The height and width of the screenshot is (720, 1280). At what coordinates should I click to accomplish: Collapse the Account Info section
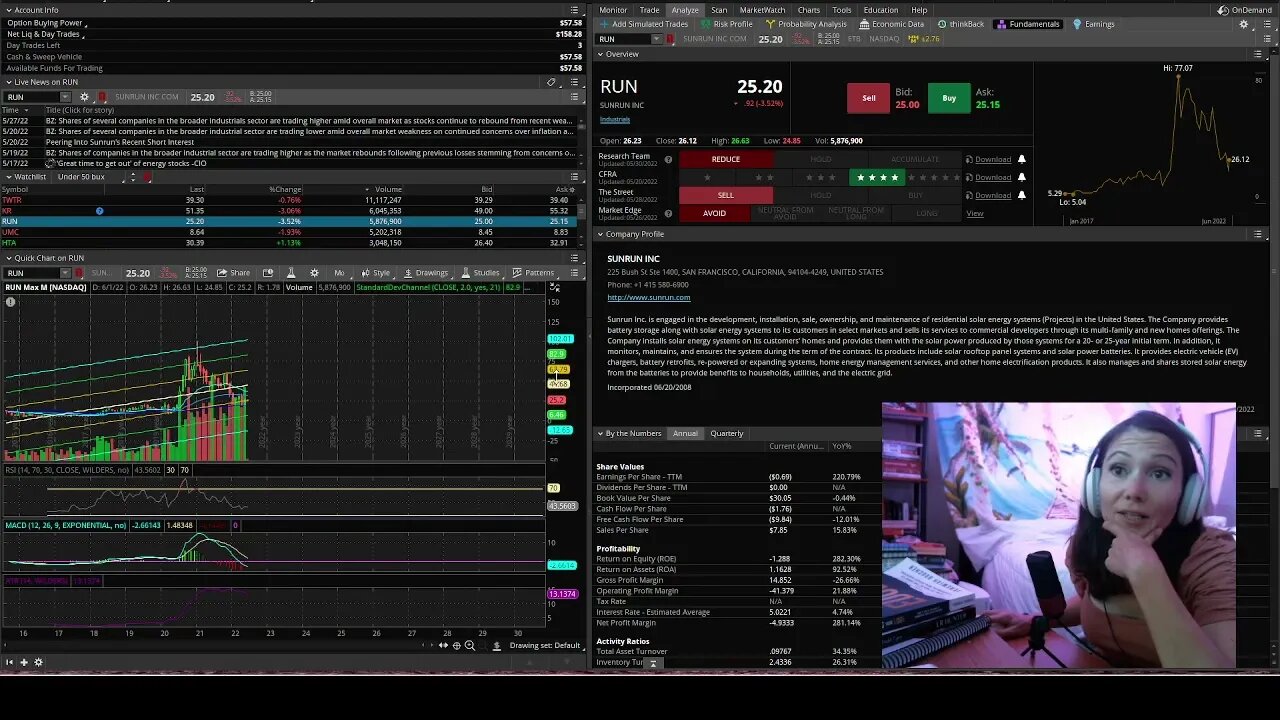[9, 10]
